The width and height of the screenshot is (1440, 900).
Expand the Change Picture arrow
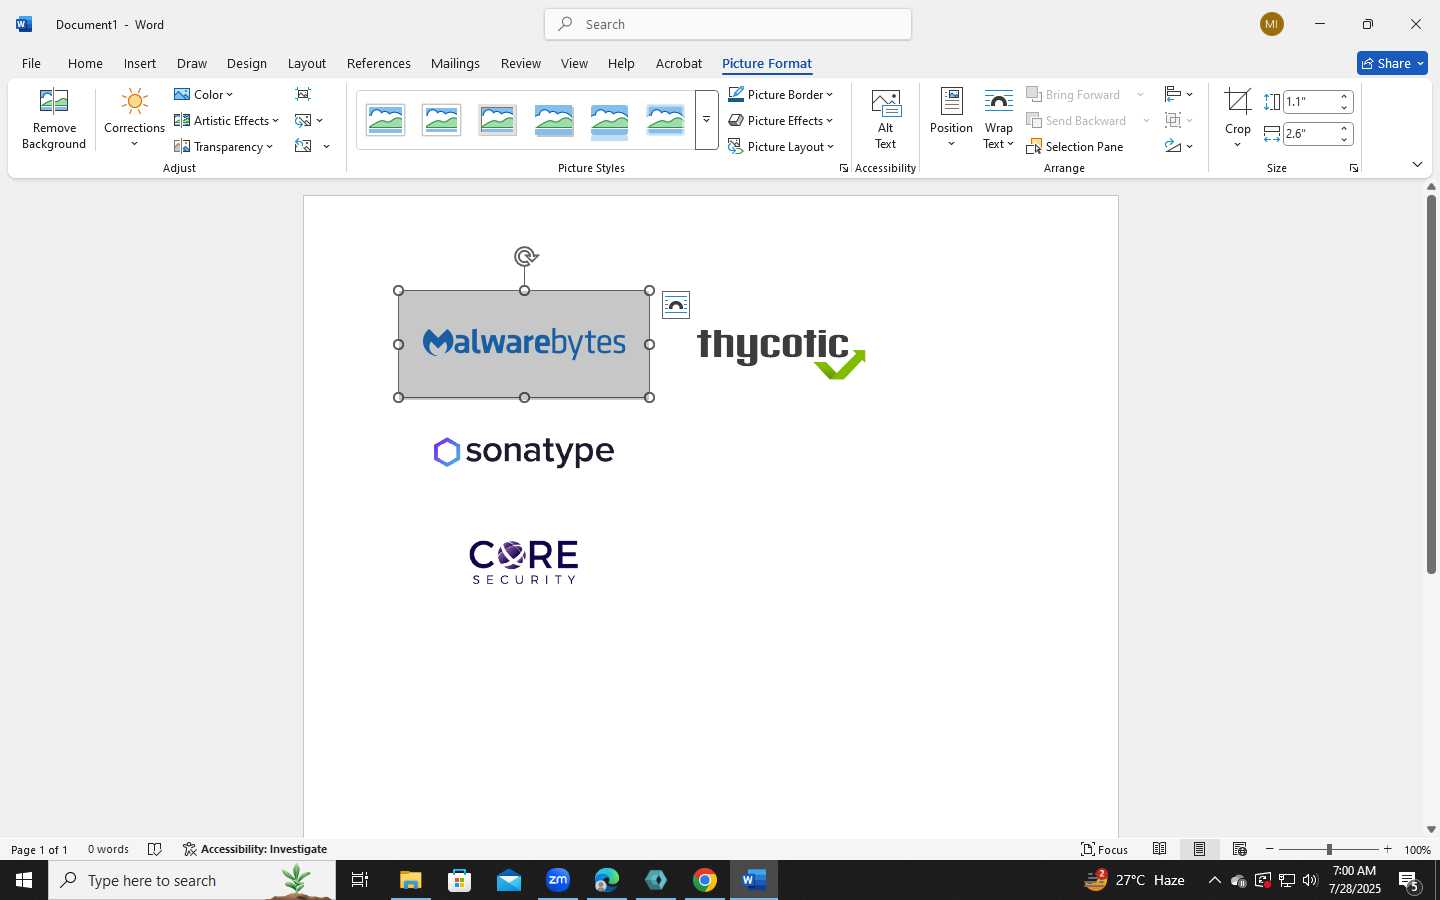tap(320, 121)
